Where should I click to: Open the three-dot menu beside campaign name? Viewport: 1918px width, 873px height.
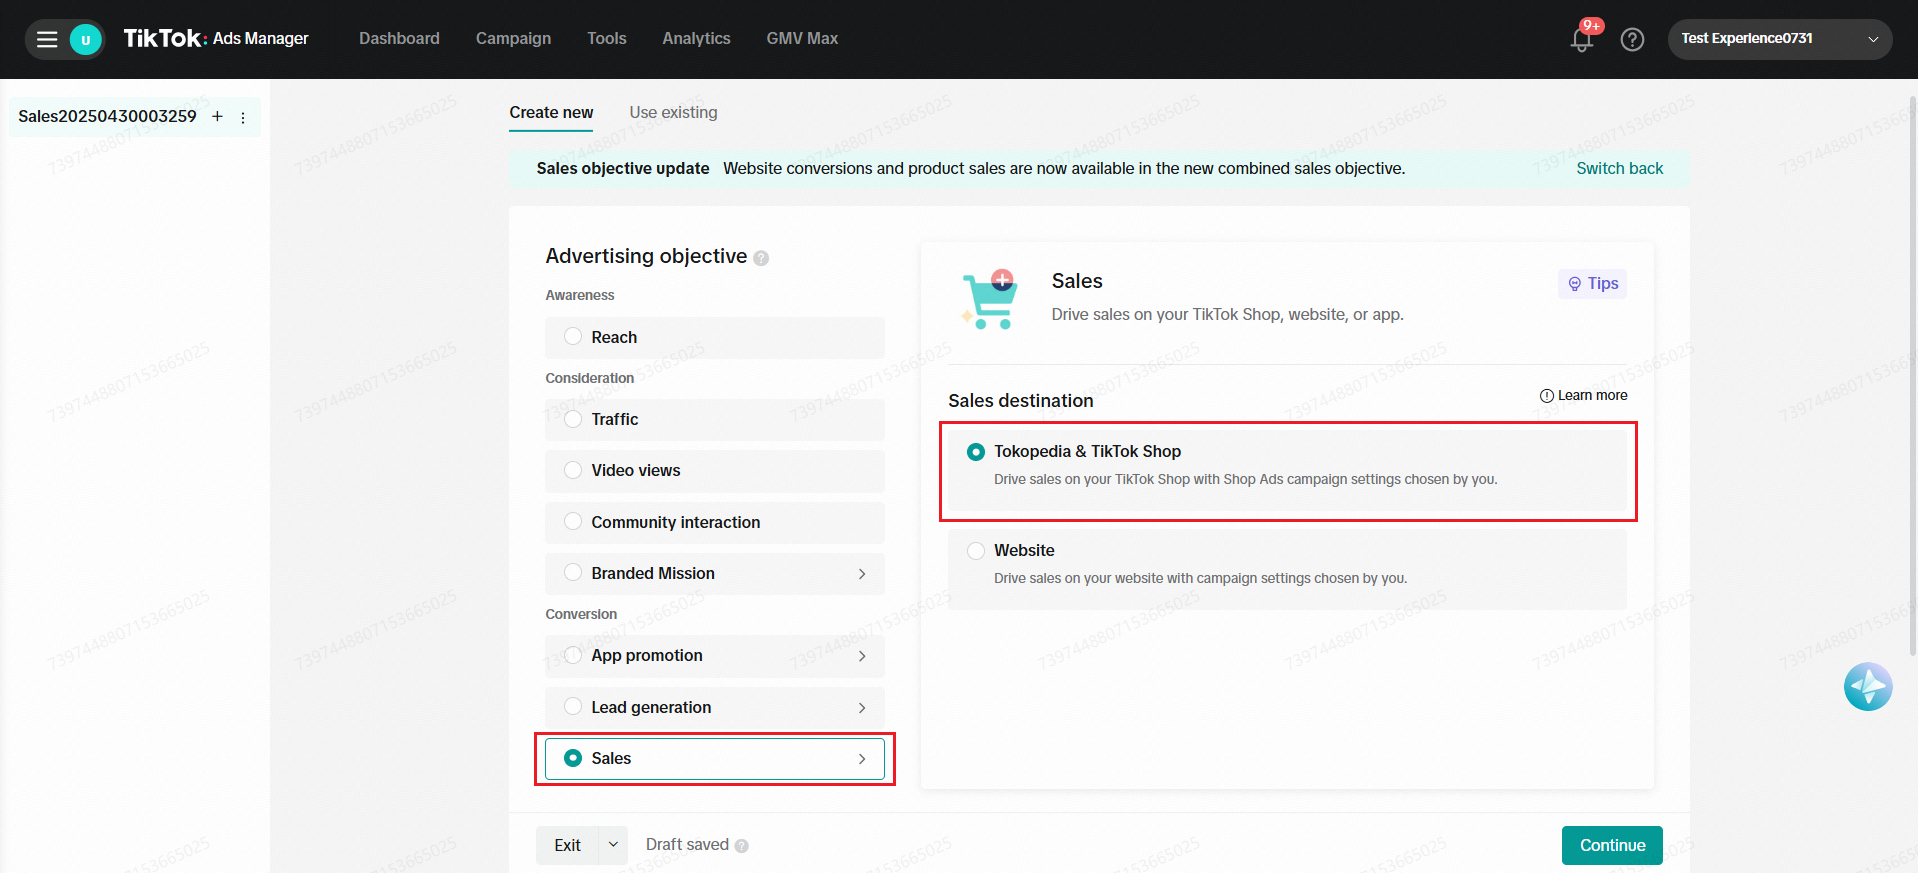coord(243,118)
